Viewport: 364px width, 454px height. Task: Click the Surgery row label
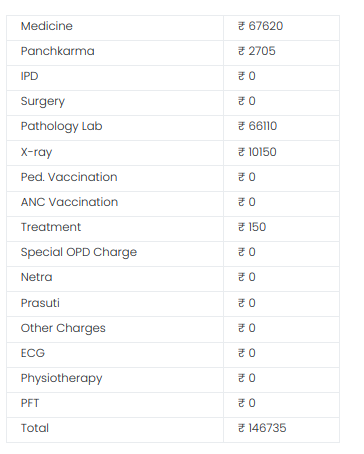point(43,101)
